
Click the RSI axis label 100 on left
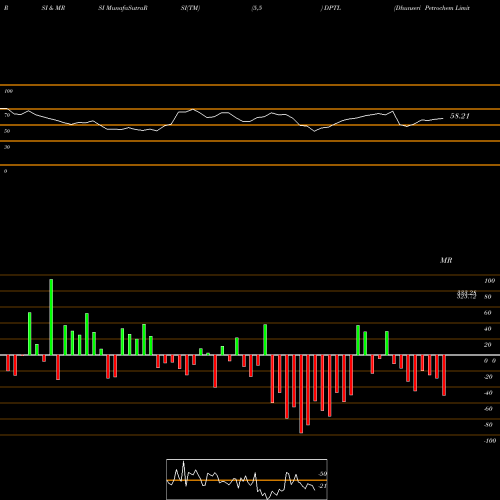pos(9,91)
